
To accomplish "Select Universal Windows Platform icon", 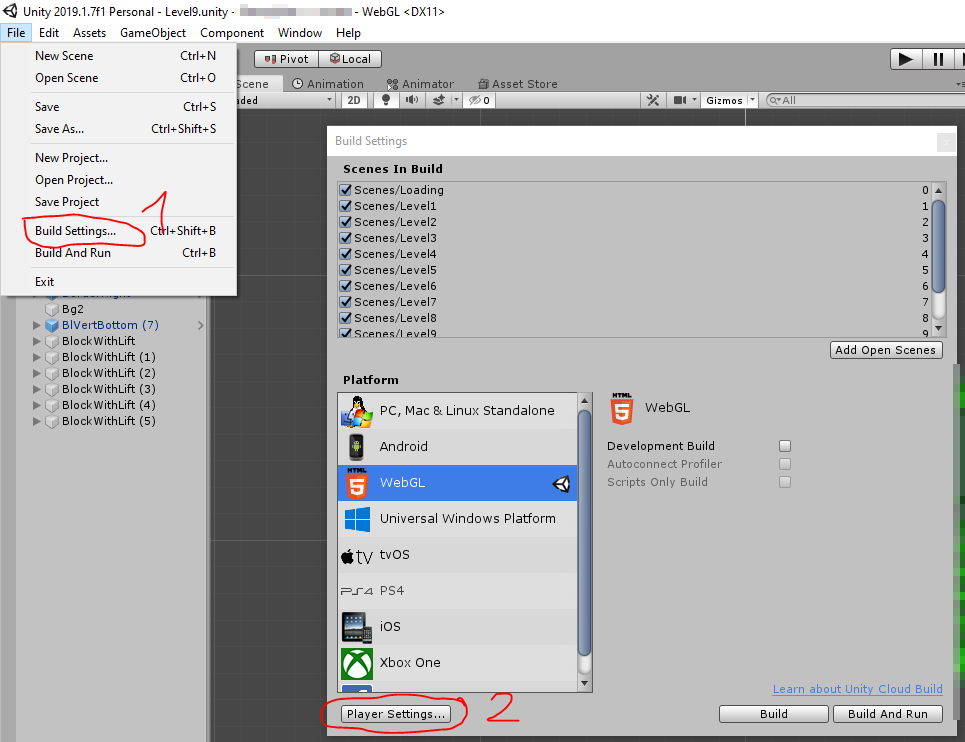I will pyautogui.click(x=357, y=519).
